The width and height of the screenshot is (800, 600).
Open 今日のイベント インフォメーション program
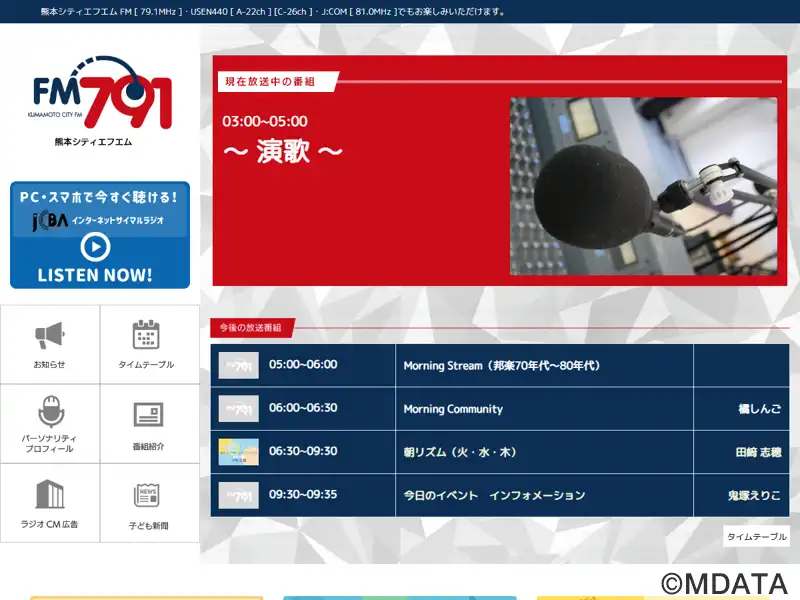pyautogui.click(x=494, y=495)
